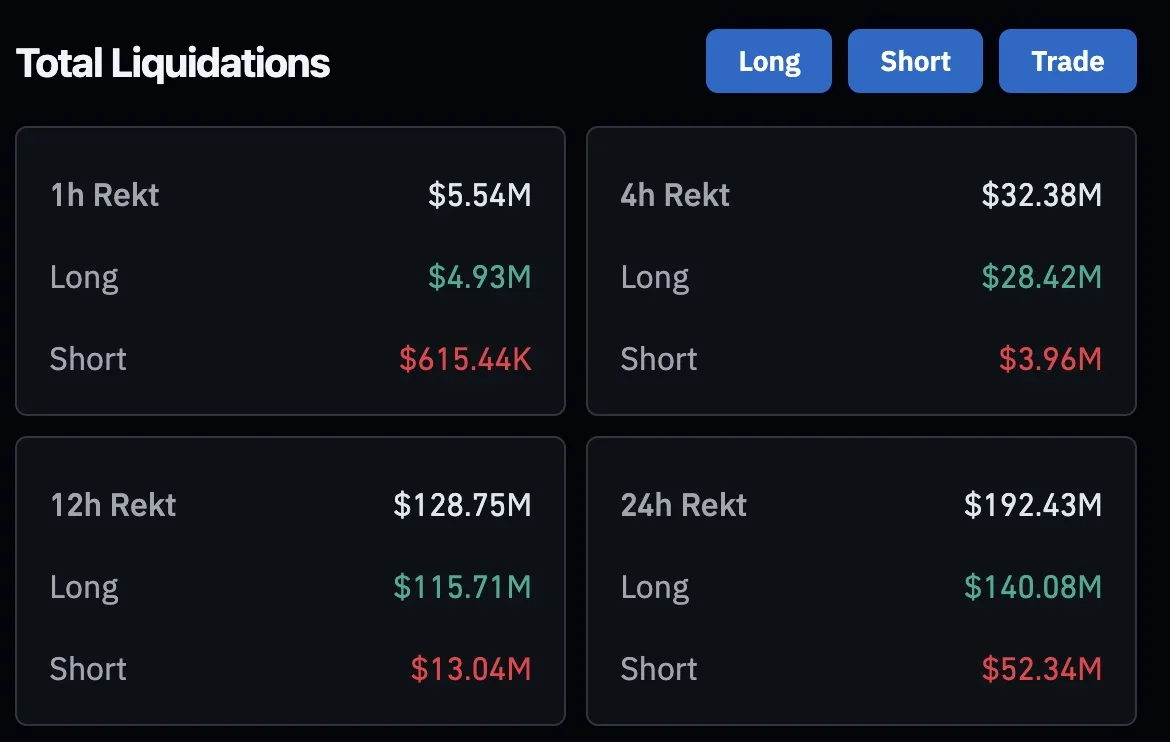Viewport: 1170px width, 742px height.
Task: Click the 4h long $28.42M value
Action: click(x=1041, y=277)
